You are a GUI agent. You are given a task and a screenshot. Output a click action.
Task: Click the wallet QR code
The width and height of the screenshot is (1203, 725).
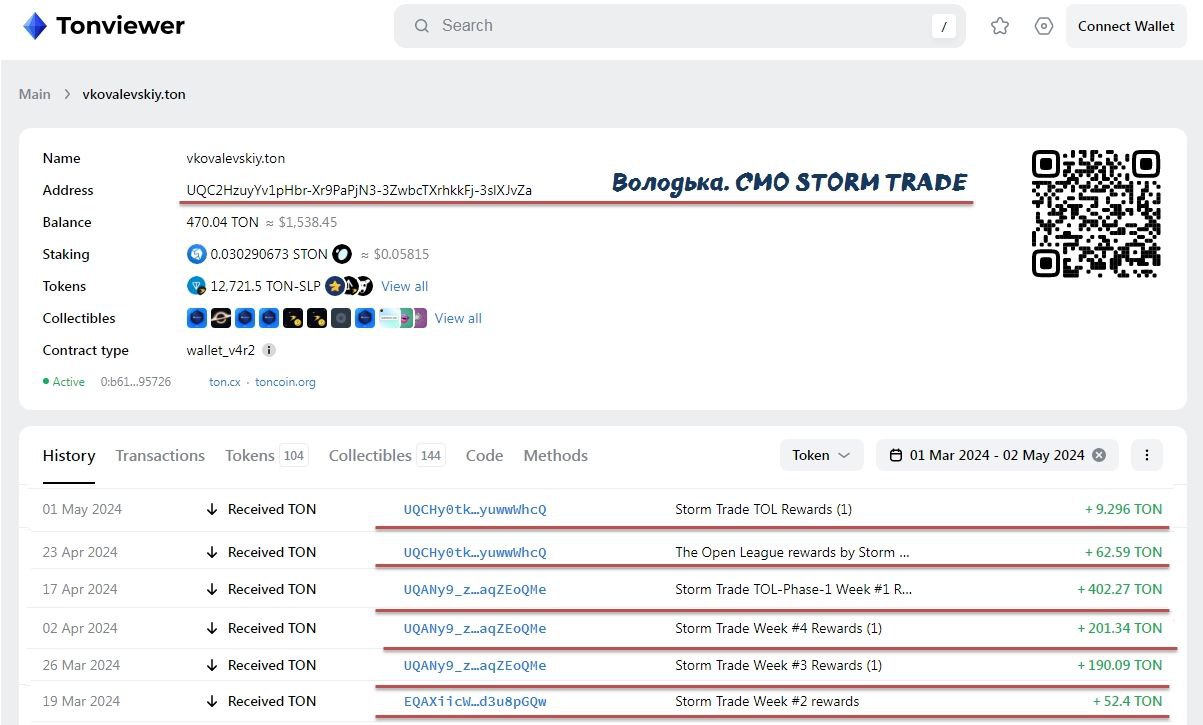[1096, 213]
